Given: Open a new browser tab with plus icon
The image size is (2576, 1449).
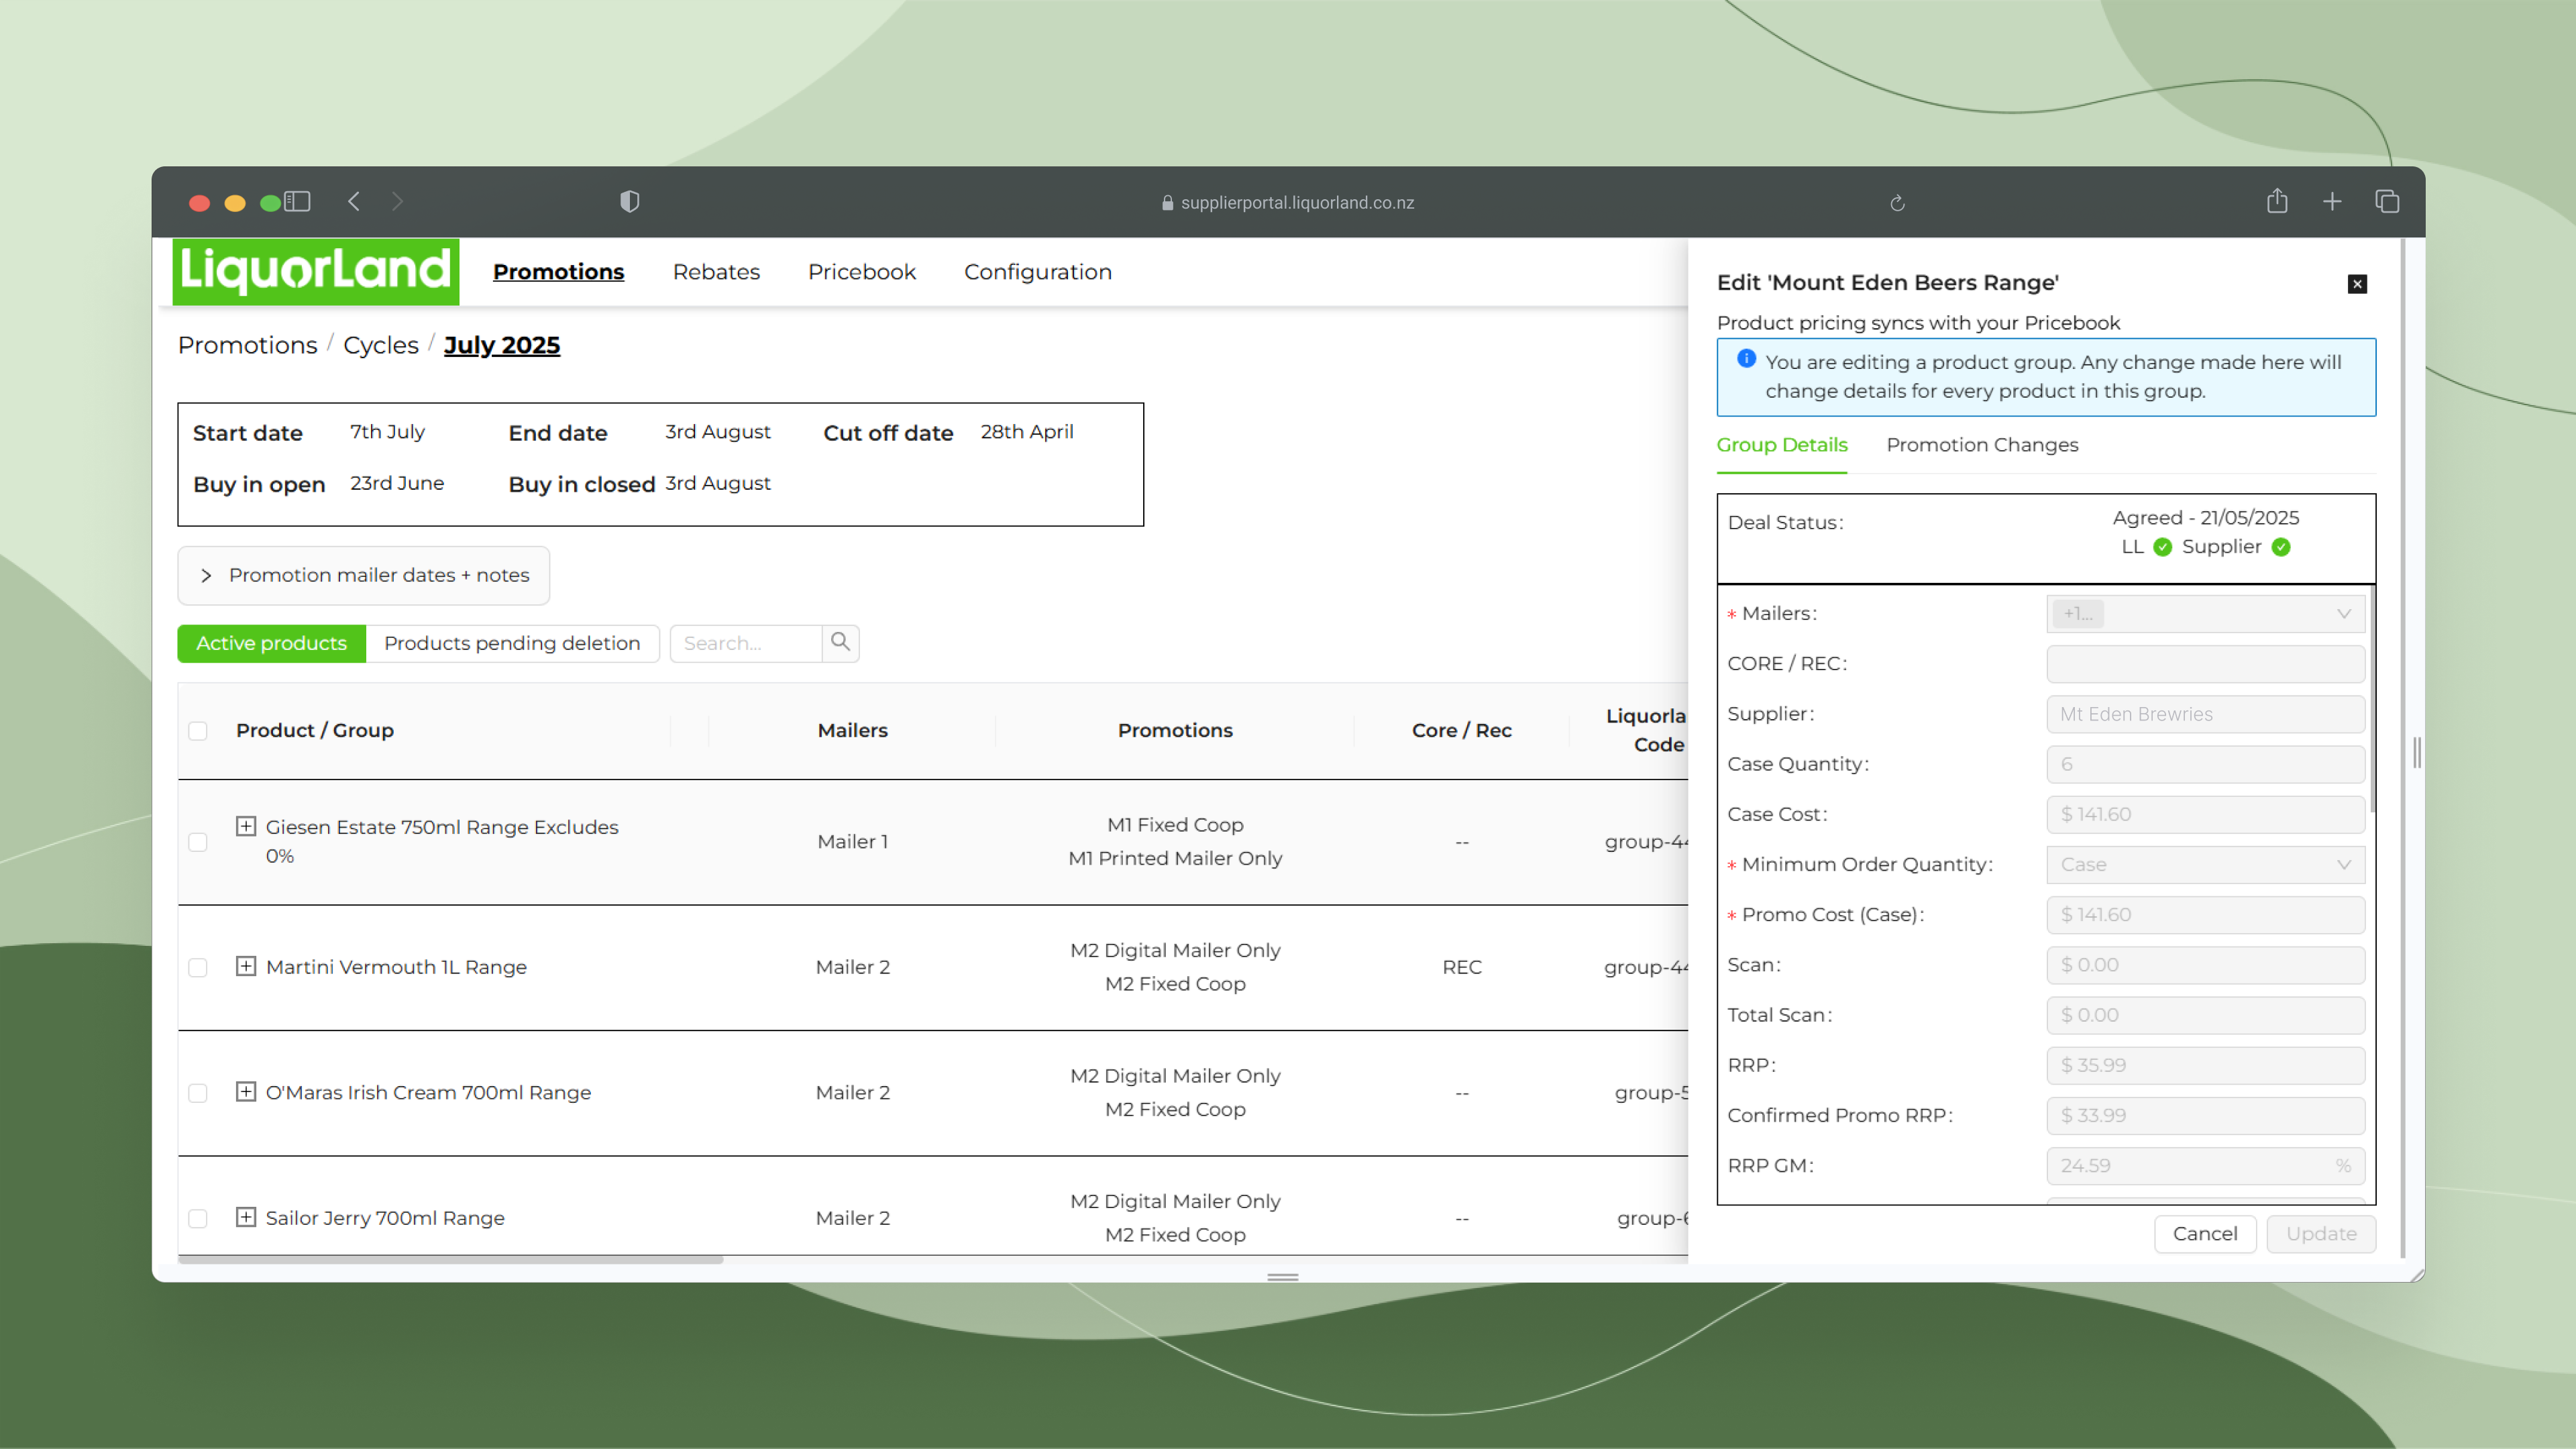Looking at the screenshot, I should pos(2332,202).
